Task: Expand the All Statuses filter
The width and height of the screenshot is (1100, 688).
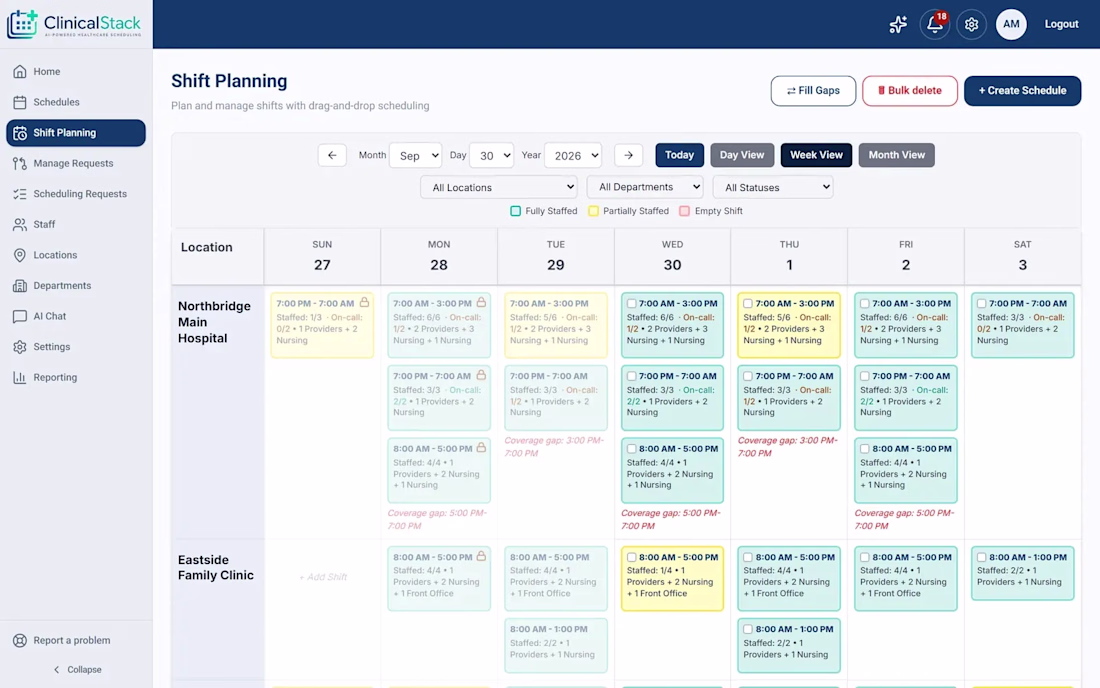Action: click(x=773, y=187)
